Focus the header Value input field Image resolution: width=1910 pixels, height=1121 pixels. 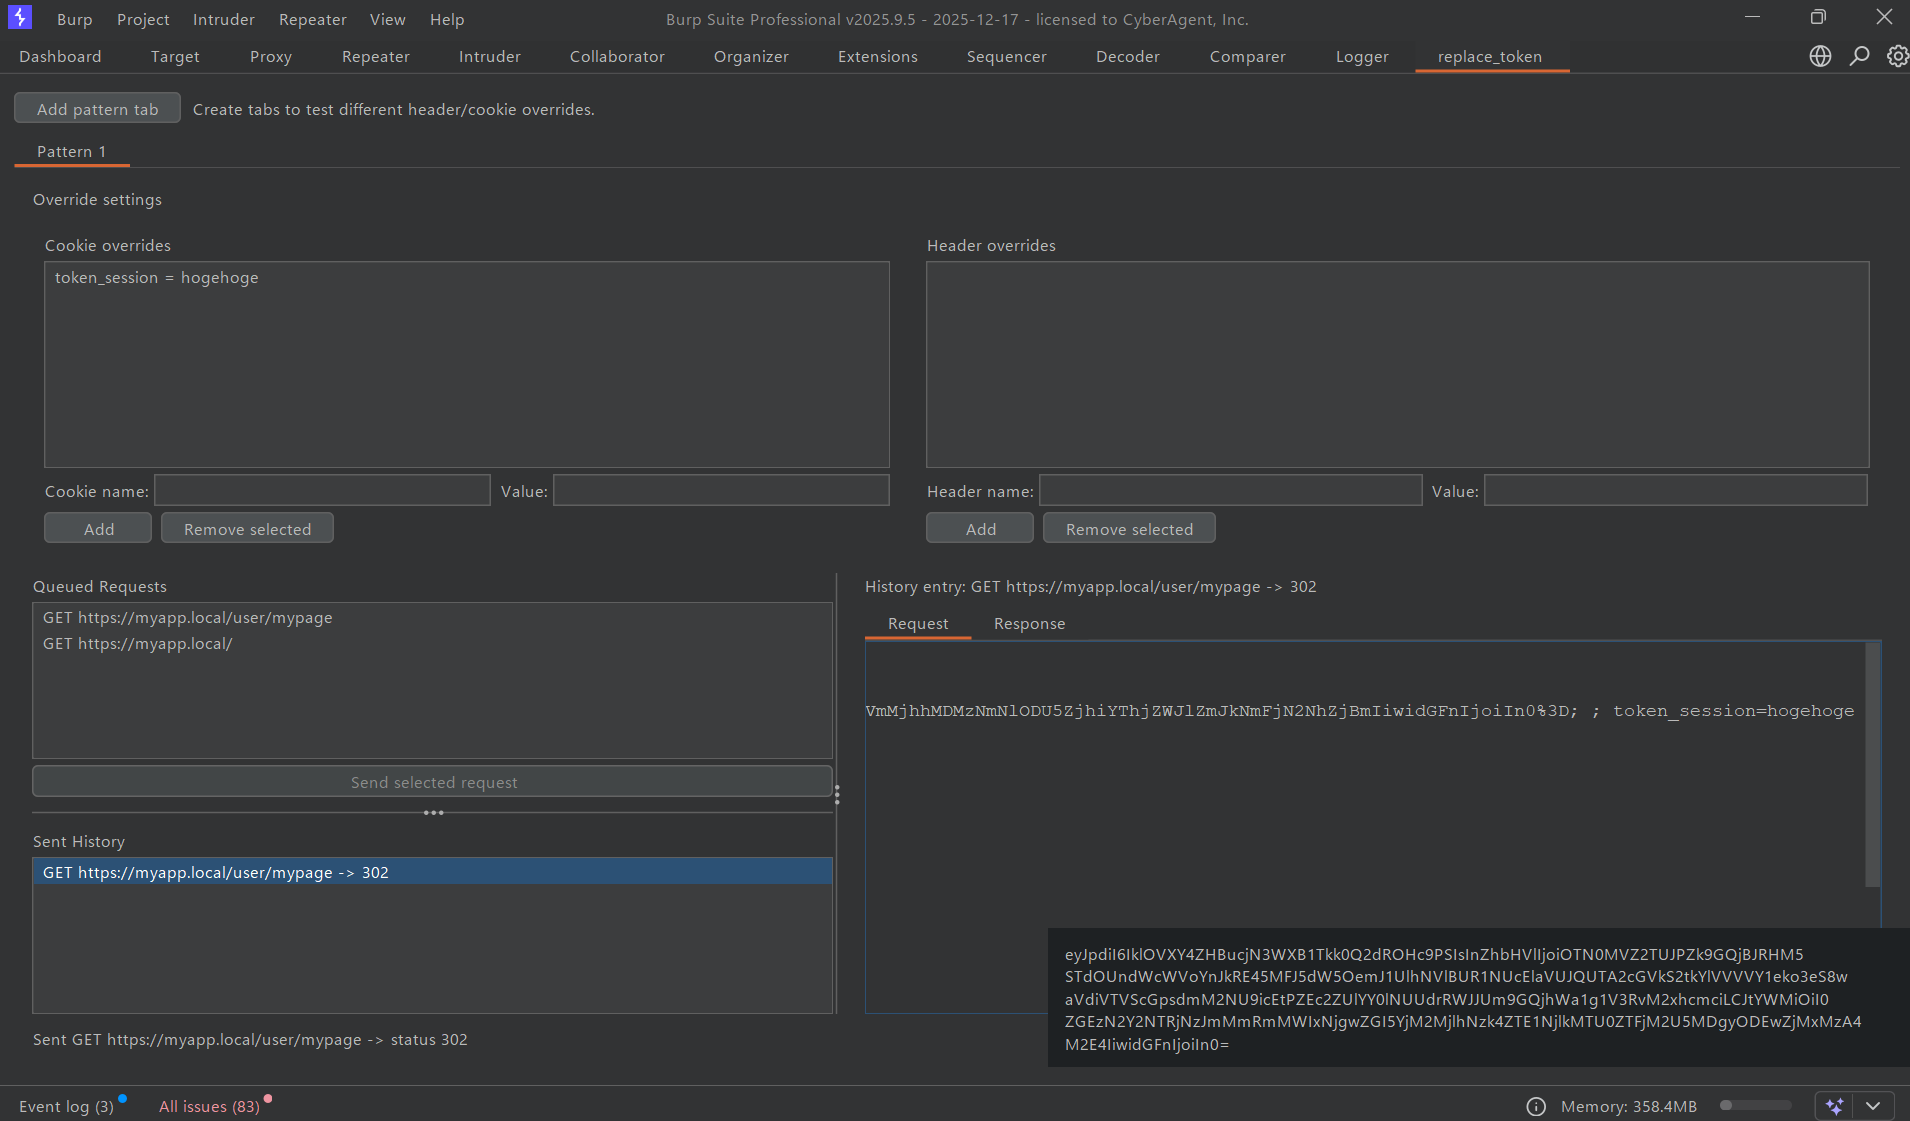pyautogui.click(x=1675, y=490)
